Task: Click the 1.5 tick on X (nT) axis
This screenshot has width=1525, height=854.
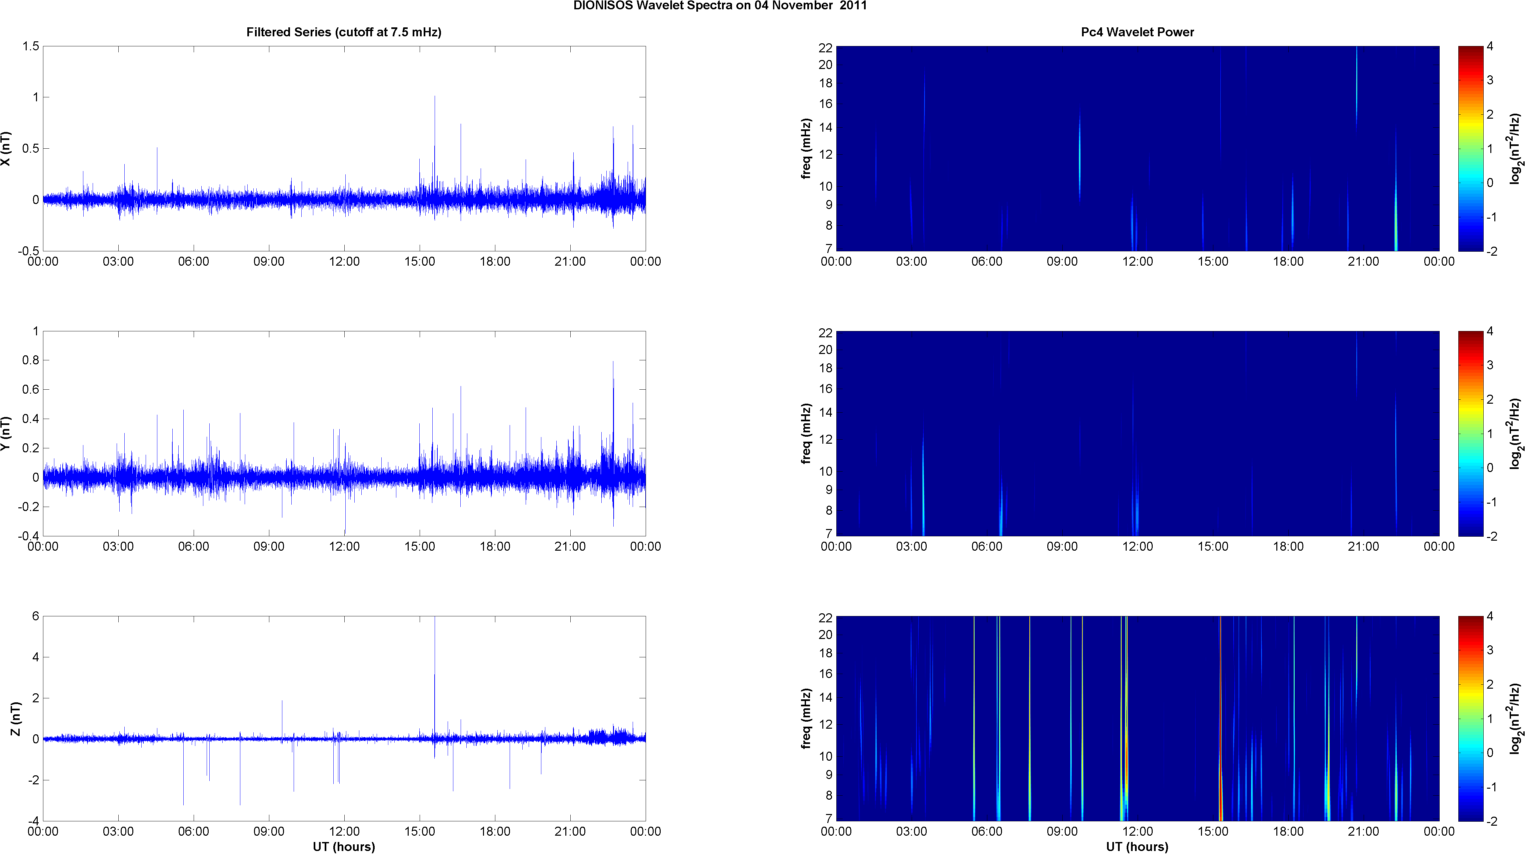Action: pos(31,46)
